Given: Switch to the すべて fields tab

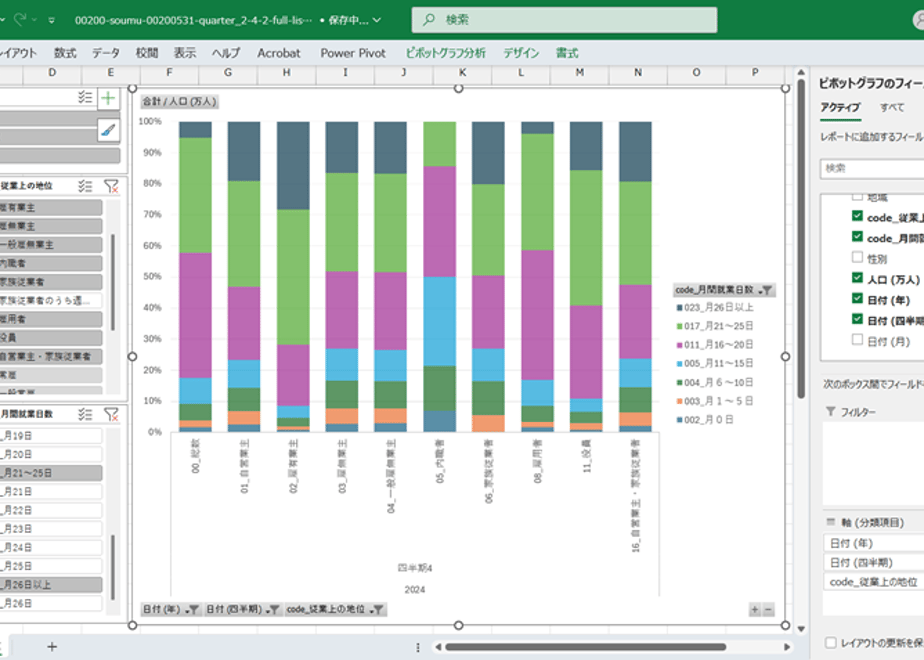Looking at the screenshot, I should [x=892, y=107].
